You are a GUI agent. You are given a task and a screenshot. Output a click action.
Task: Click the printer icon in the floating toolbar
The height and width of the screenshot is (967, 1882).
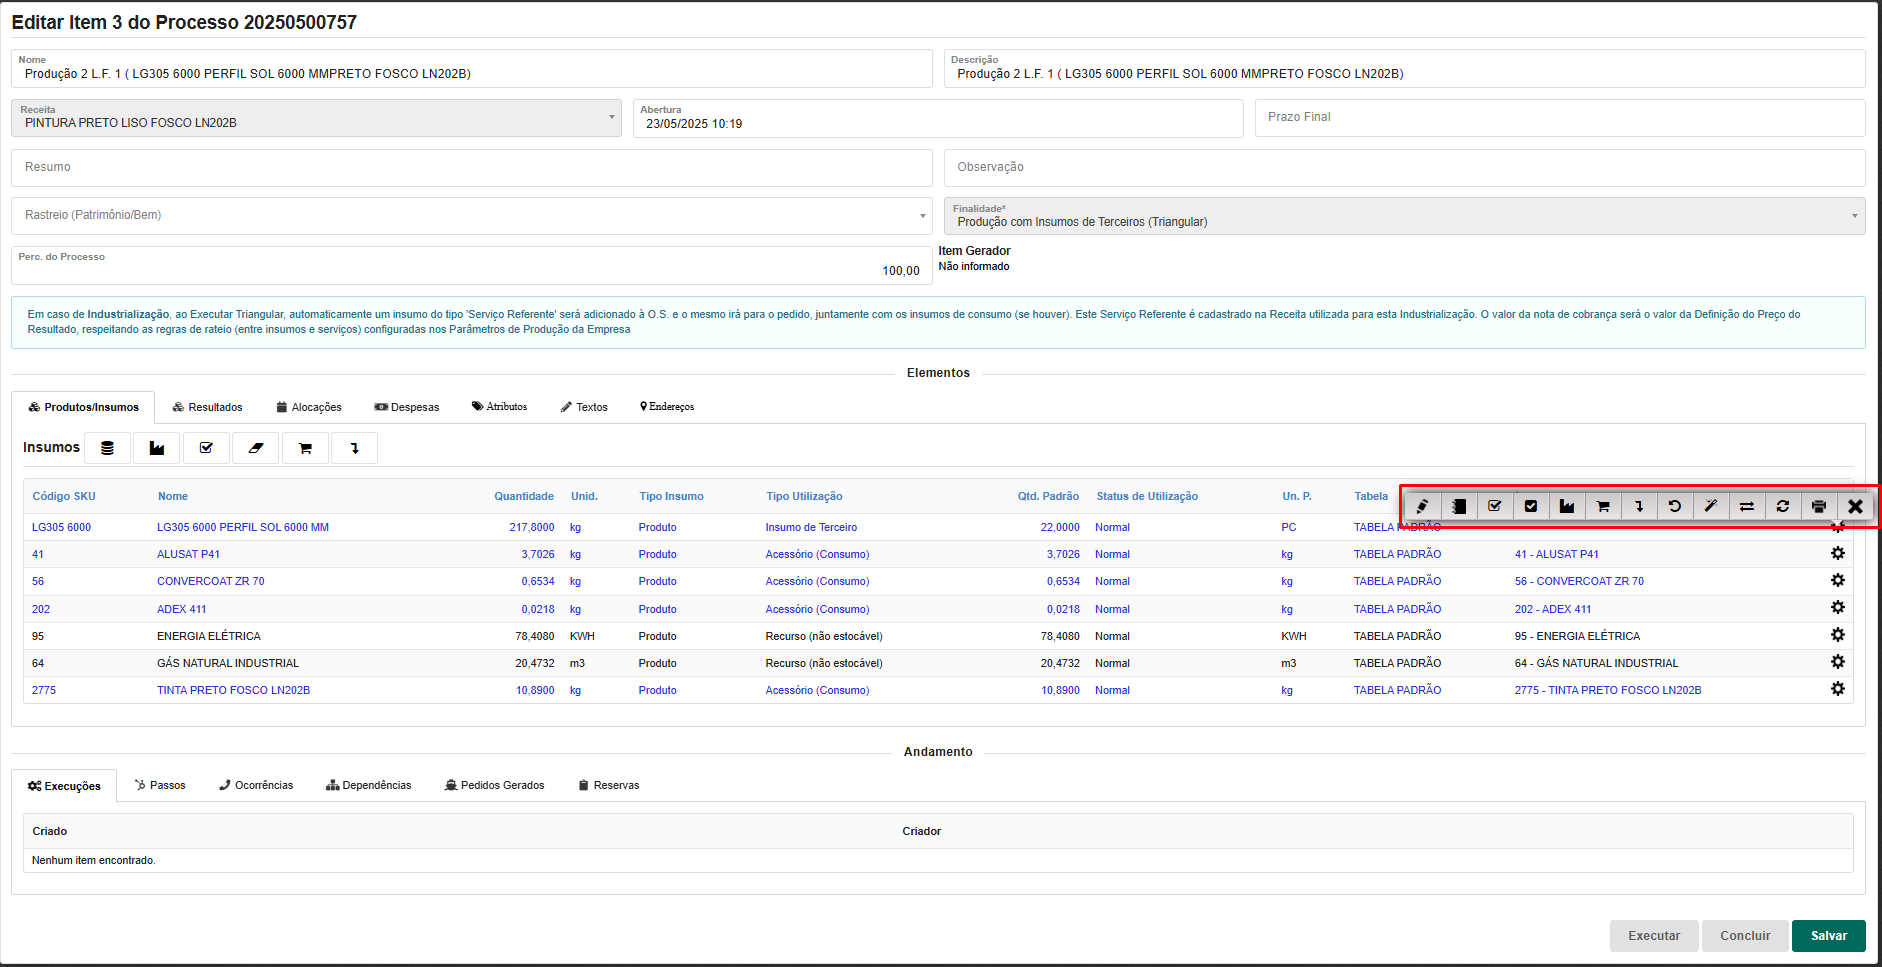coord(1819,506)
